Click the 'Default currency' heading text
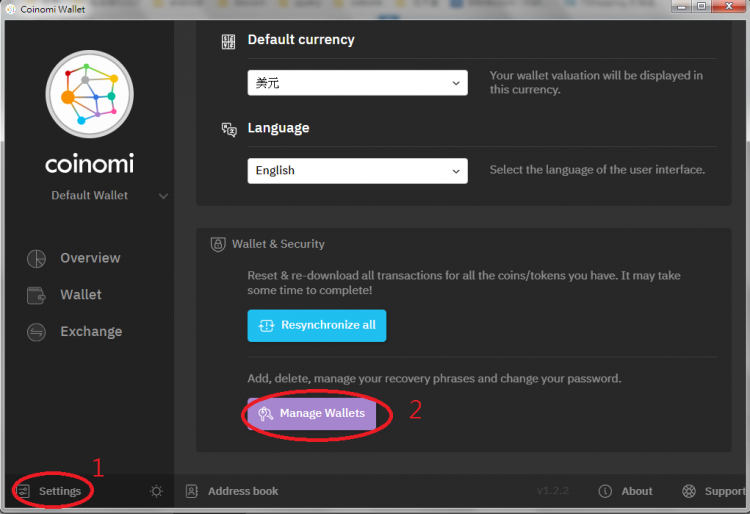This screenshot has height=514, width=750. [301, 40]
